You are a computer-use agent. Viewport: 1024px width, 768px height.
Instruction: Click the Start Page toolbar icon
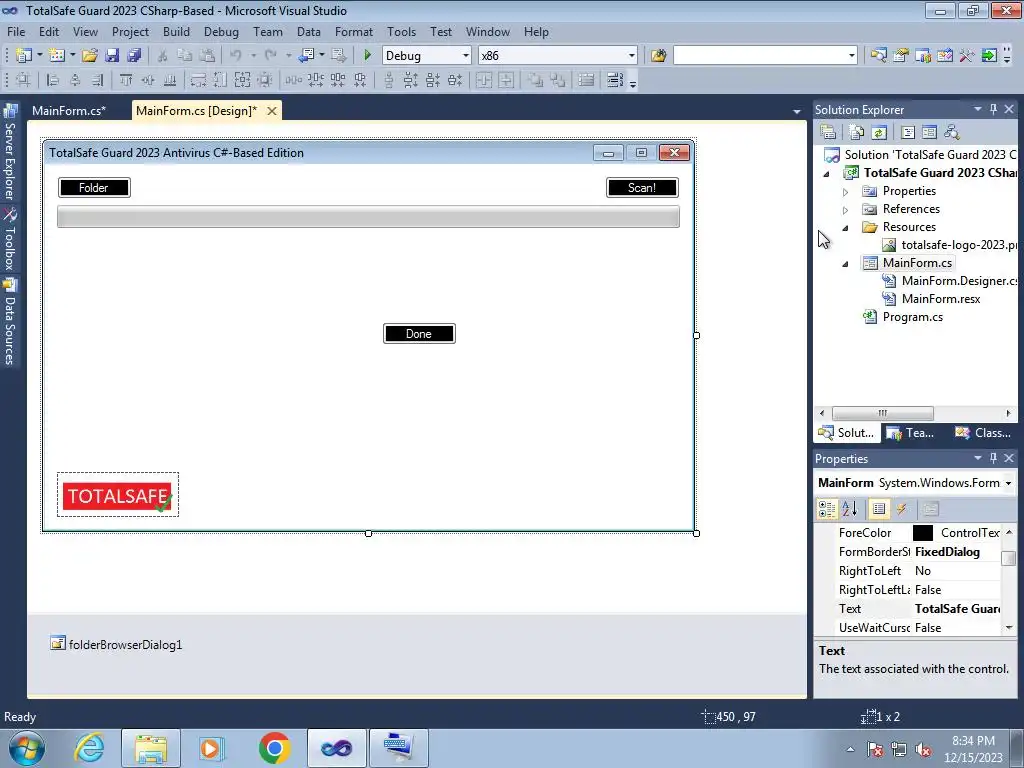(x=989, y=56)
